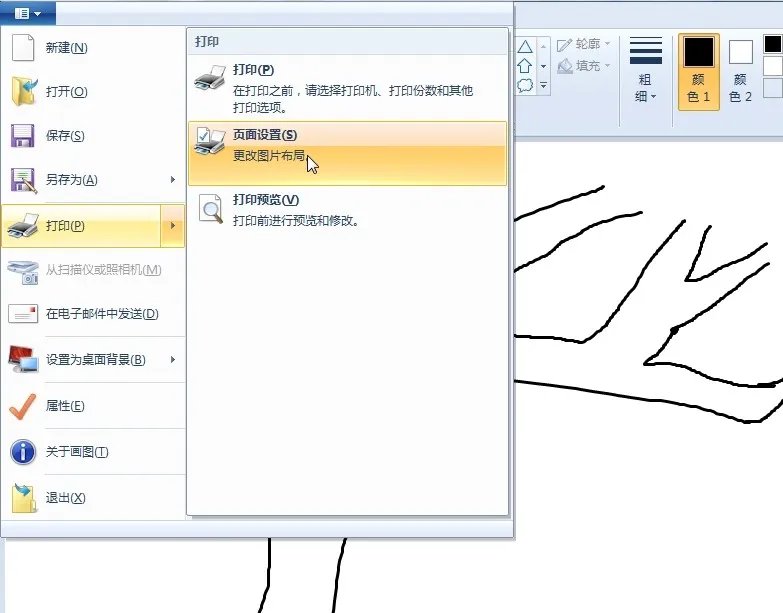Click 页面设置(S) in the print submenu

348,153
